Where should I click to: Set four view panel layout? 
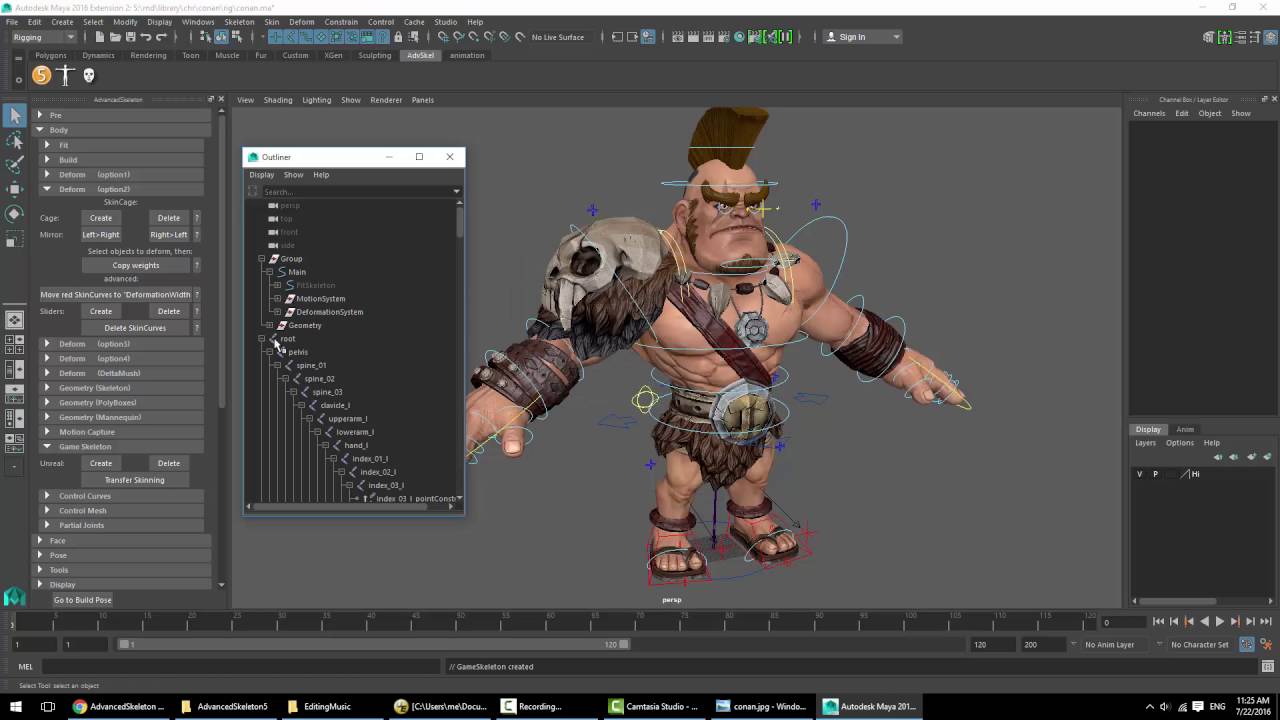click(x=15, y=345)
